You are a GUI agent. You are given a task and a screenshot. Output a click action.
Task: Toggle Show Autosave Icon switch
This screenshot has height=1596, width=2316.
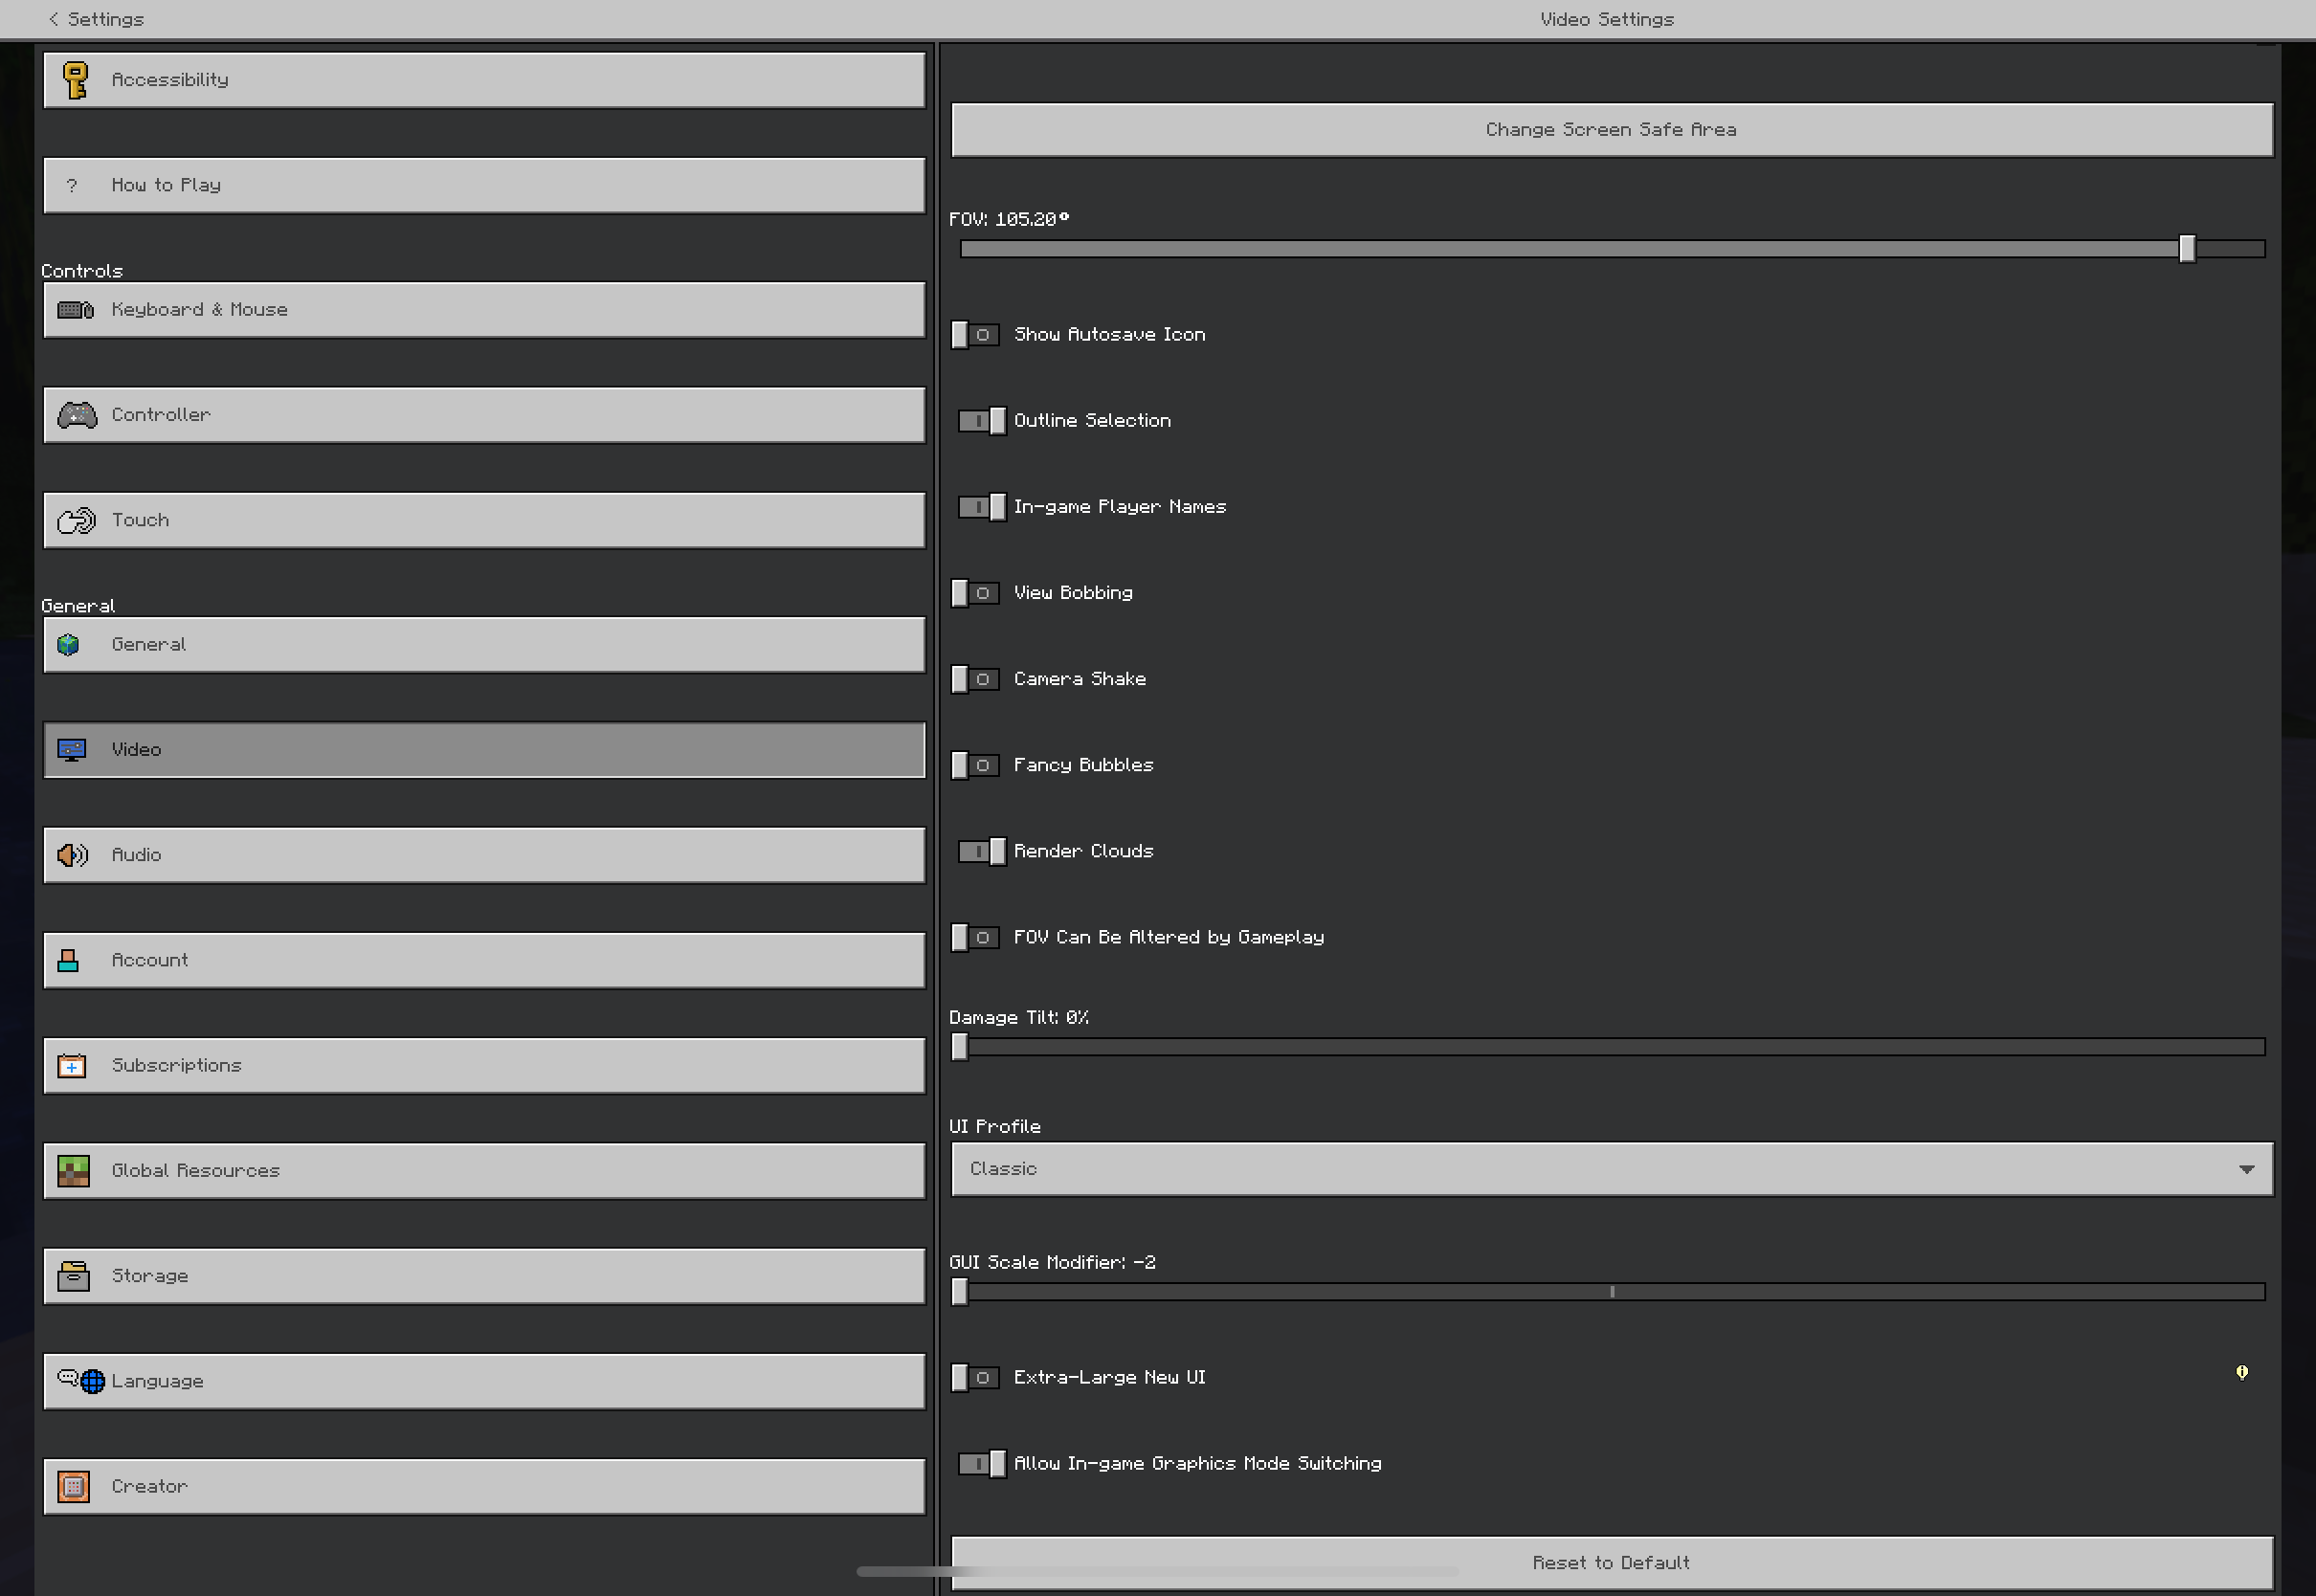tap(975, 335)
